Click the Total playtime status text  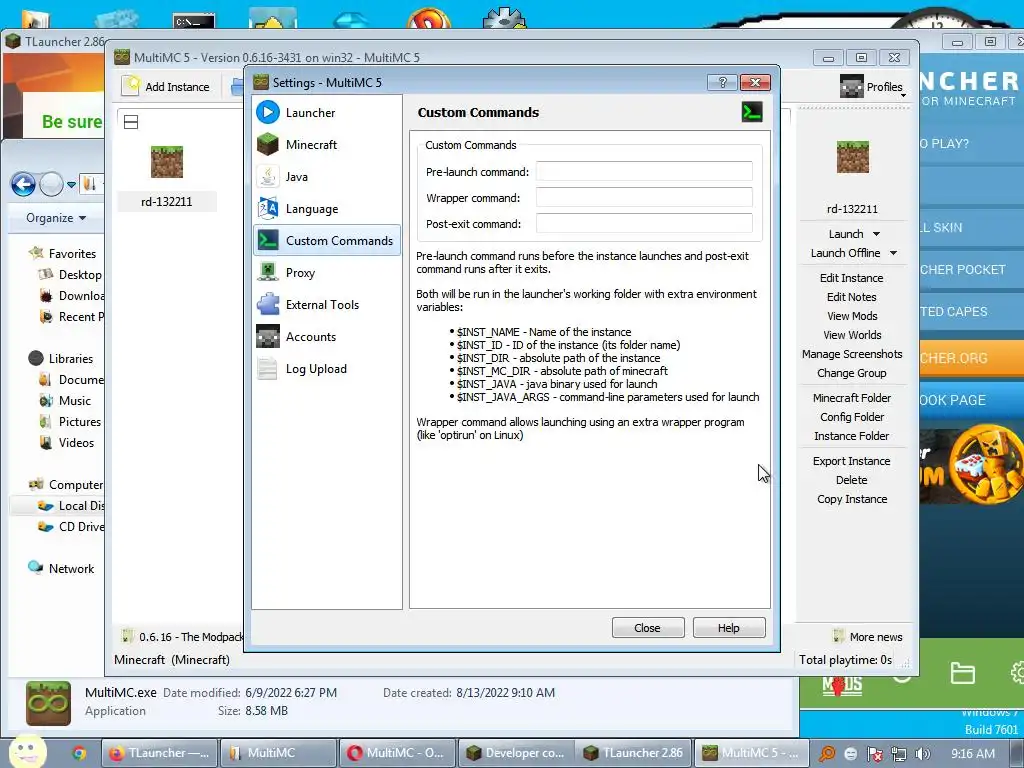pyautogui.click(x=845, y=660)
